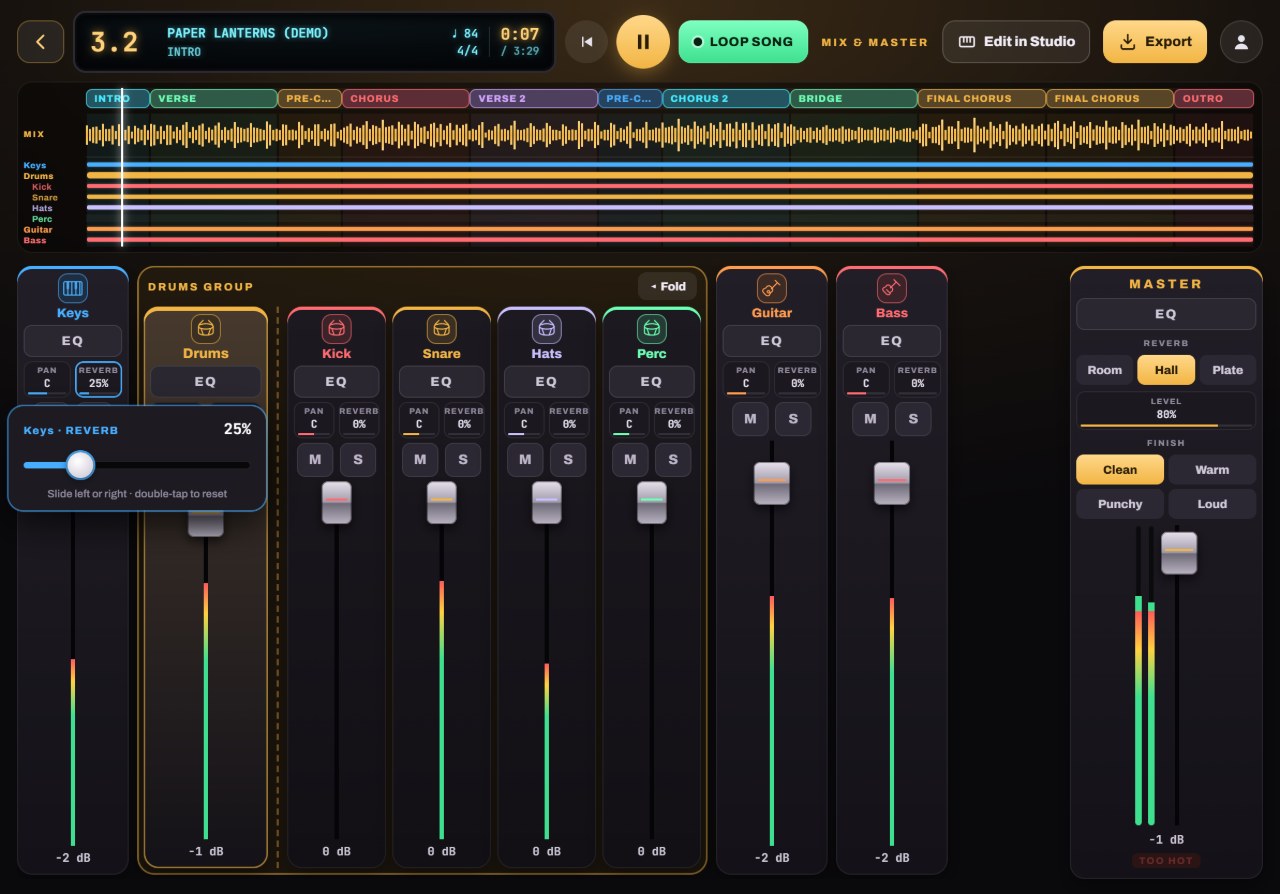Click the Guitar volume fader handle
This screenshot has width=1280, height=894.
[x=772, y=483]
